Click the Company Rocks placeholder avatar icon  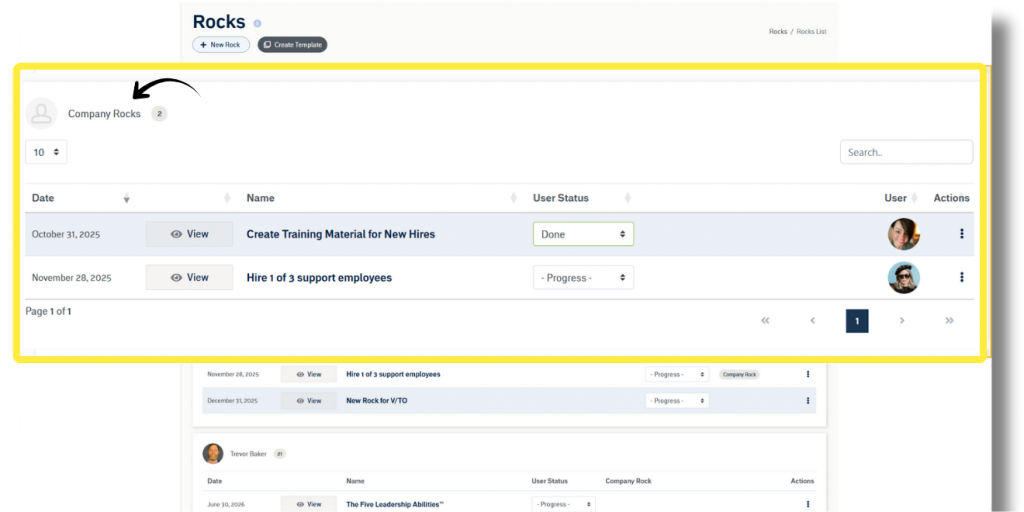[42, 114]
